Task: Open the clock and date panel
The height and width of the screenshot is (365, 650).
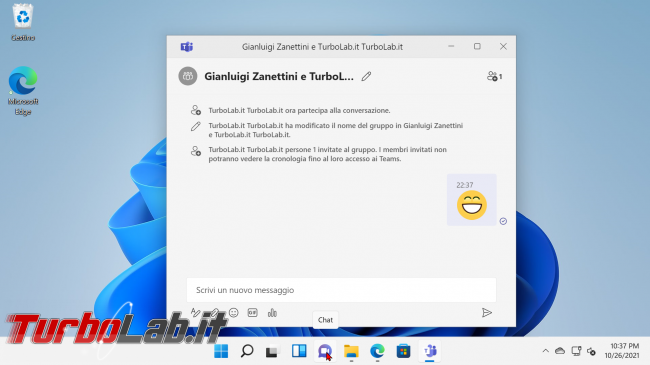Action: tap(621, 351)
